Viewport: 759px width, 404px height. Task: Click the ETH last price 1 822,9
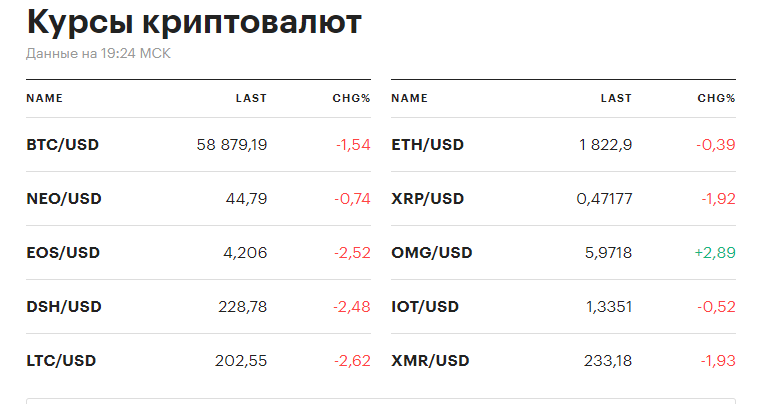pyautogui.click(x=605, y=145)
